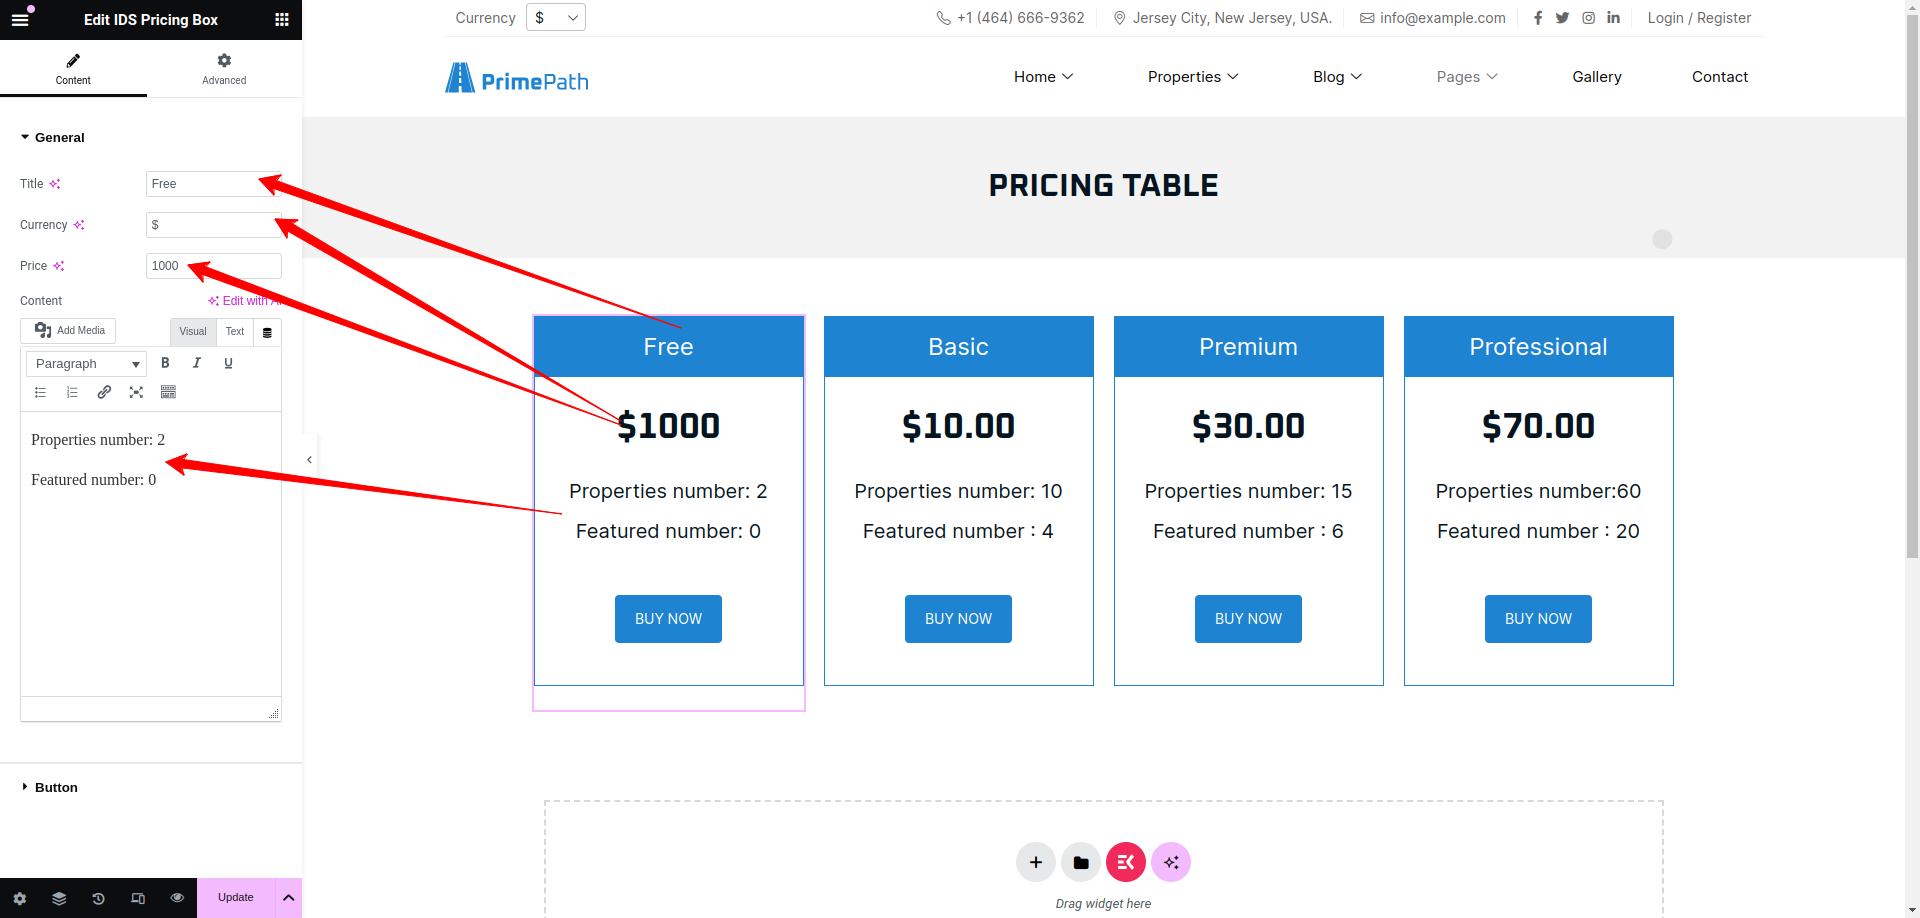Click the dynamic tags database icon
This screenshot has height=918, width=1920.
pyautogui.click(x=267, y=332)
